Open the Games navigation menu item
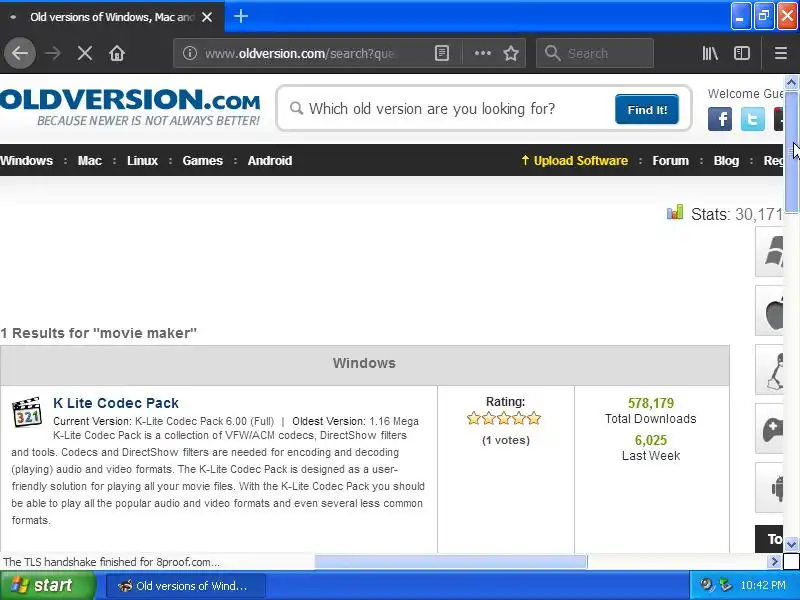Viewport: 800px width, 600px height. [203, 161]
